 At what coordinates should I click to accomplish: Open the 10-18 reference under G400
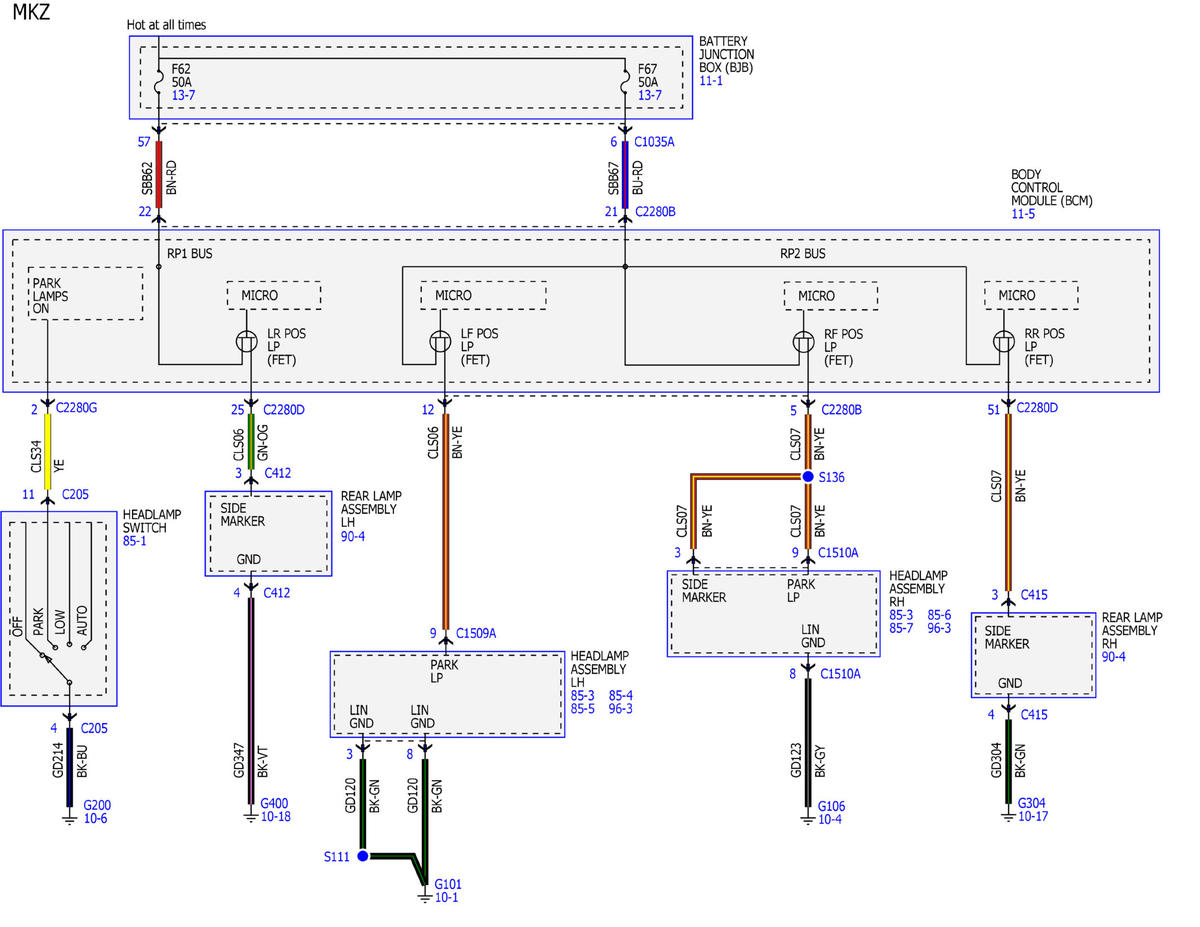[275, 816]
